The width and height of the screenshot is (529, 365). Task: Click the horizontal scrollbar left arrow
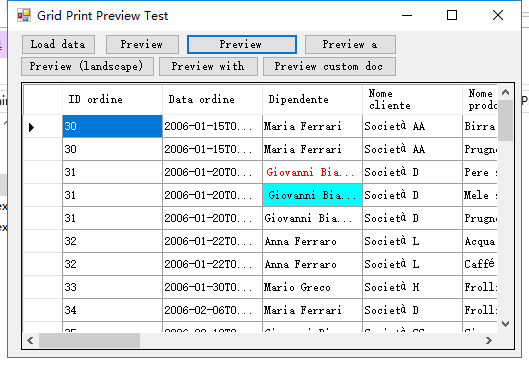pos(30,340)
